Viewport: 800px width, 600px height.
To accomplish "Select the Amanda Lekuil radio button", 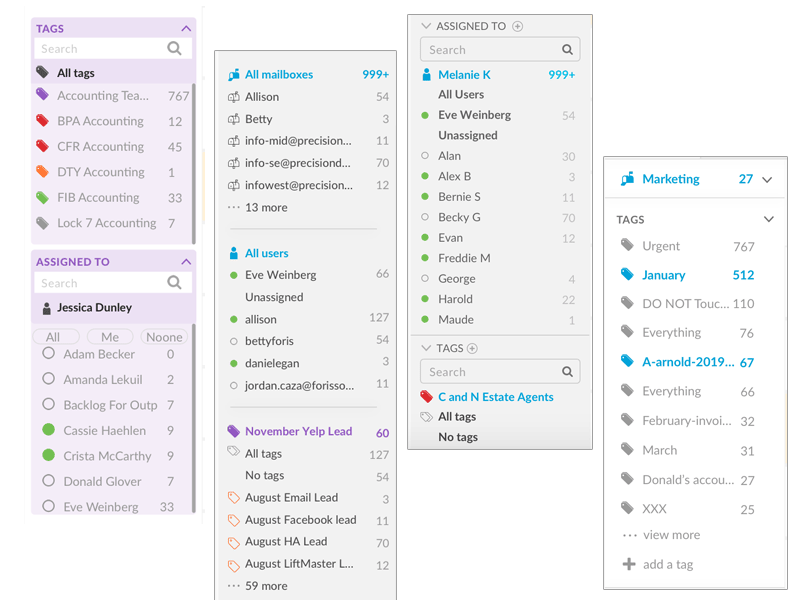I will point(48,379).
